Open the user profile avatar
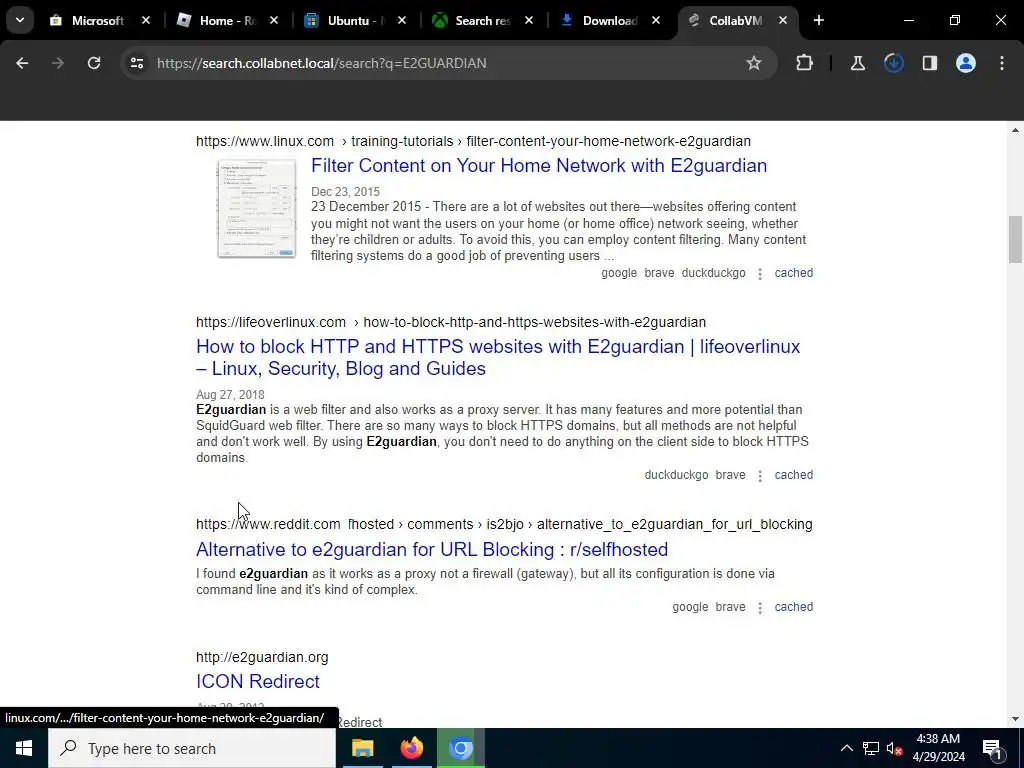The image size is (1024, 768). (965, 63)
